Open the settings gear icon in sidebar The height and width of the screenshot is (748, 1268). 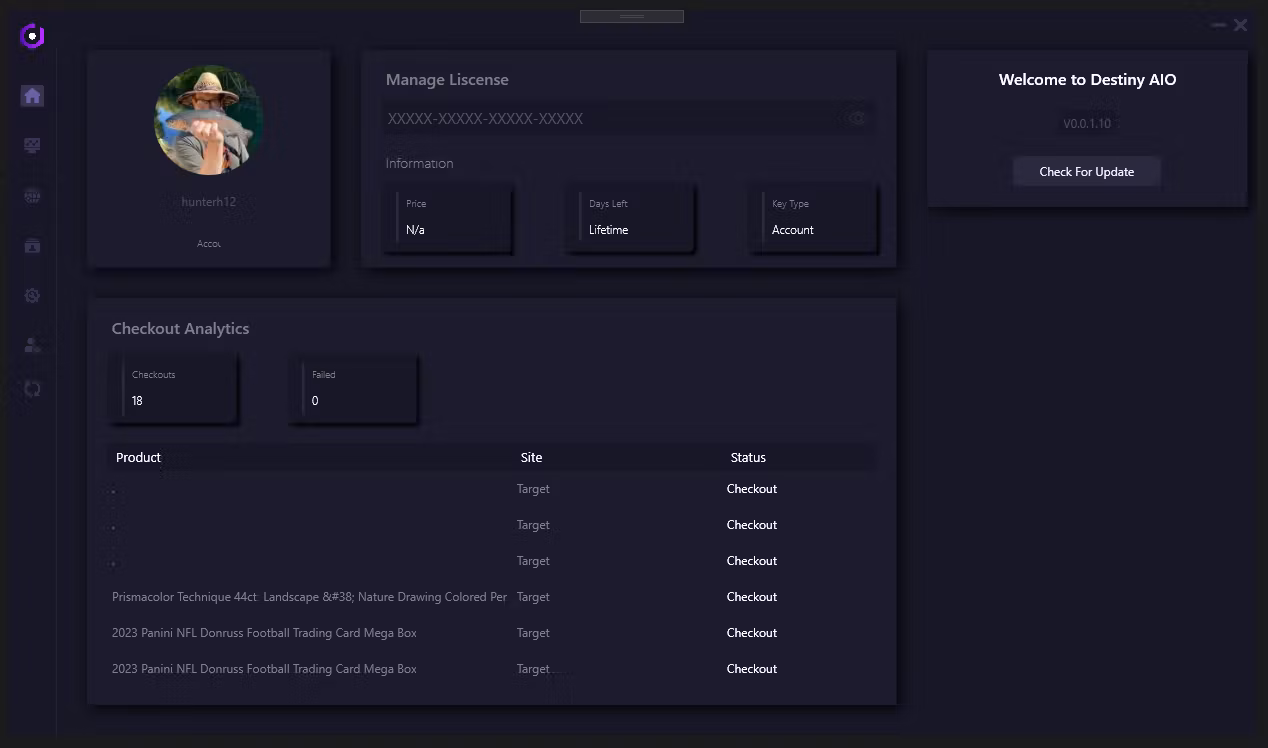(x=32, y=295)
